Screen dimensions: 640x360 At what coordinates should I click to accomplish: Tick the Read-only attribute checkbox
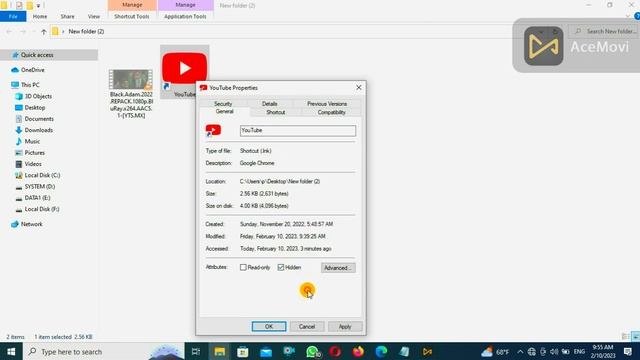tap(243, 267)
